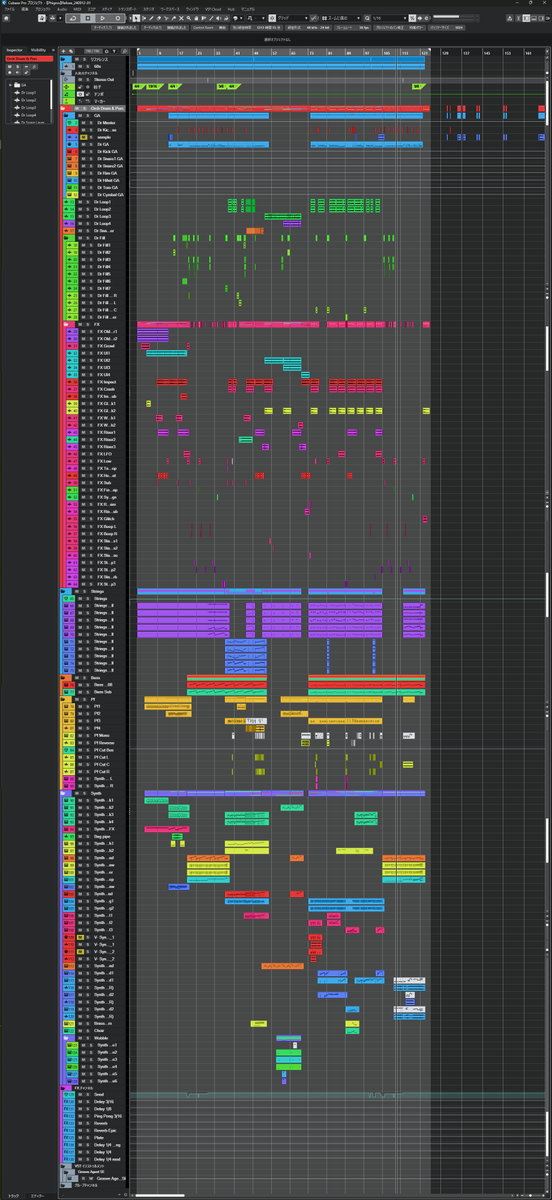Screen dimensions: 552x1200
Task: Open the ファイル menu
Action: click(10, 8)
